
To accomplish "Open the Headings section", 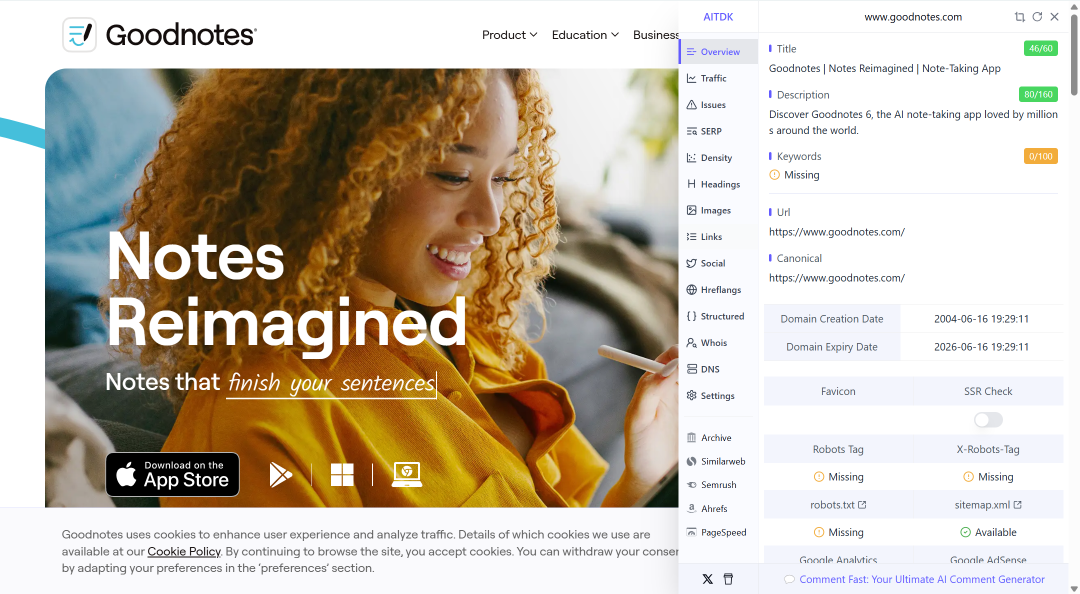I will point(718,184).
